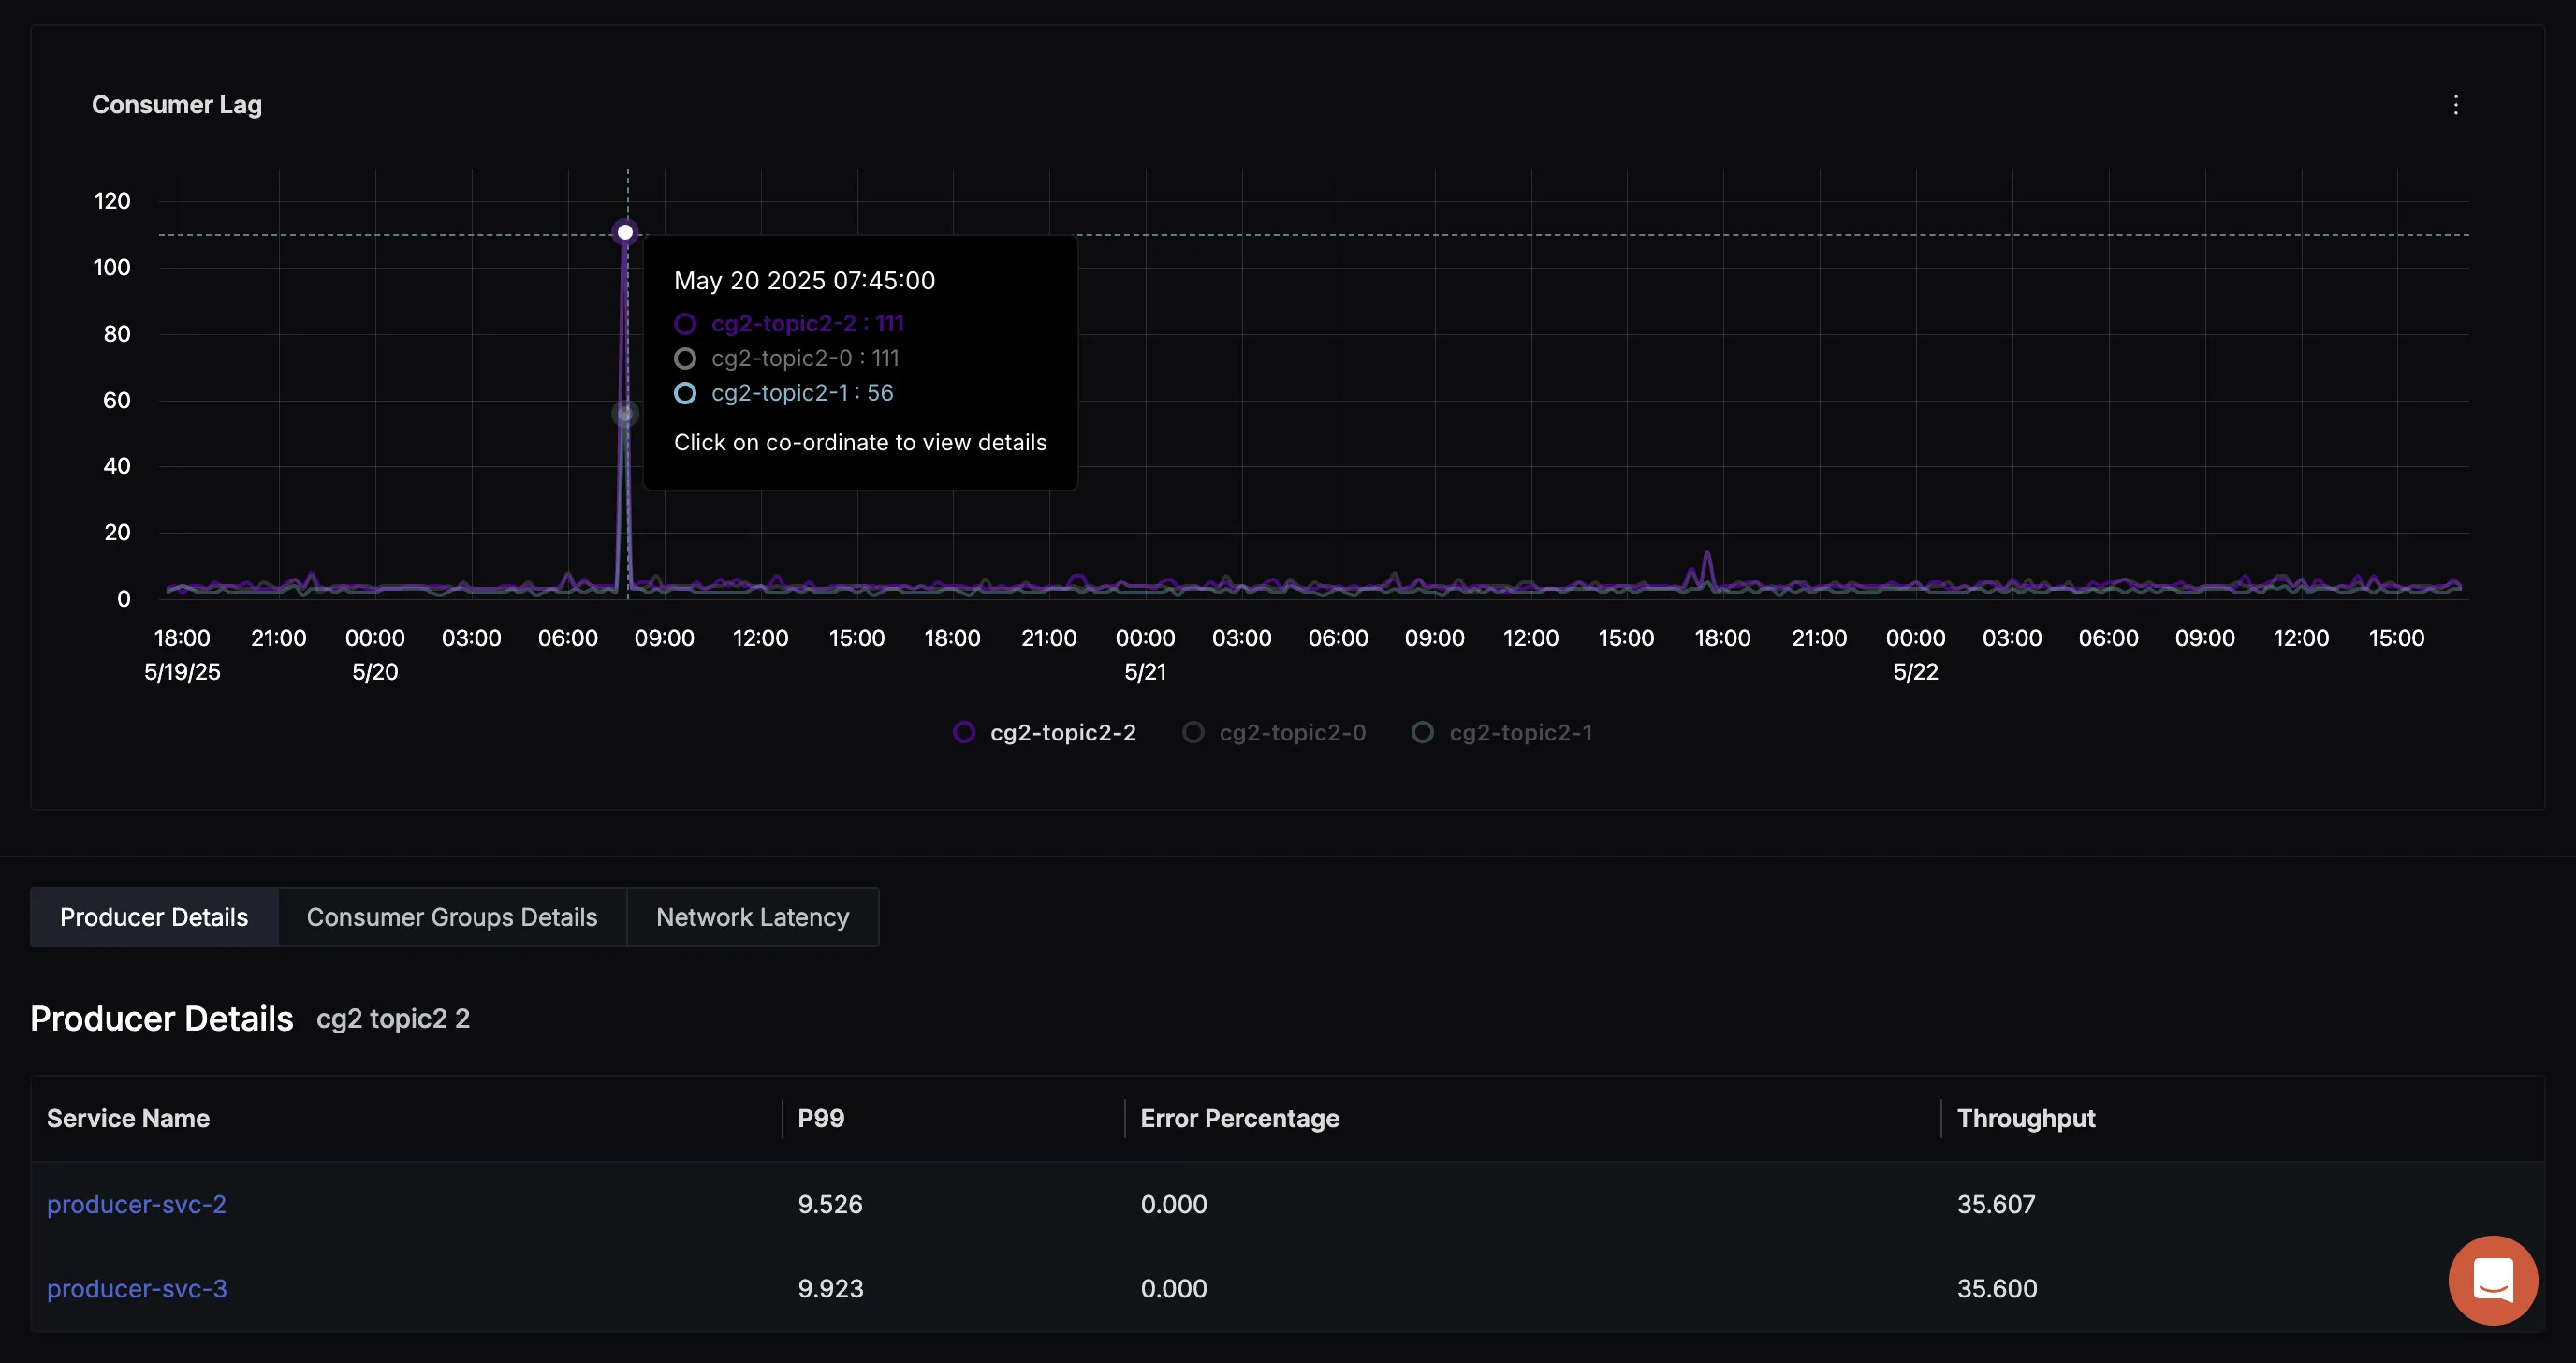Screen dimensions: 2576x1363
Task: Click the lower hovered point near 56
Action: point(625,414)
